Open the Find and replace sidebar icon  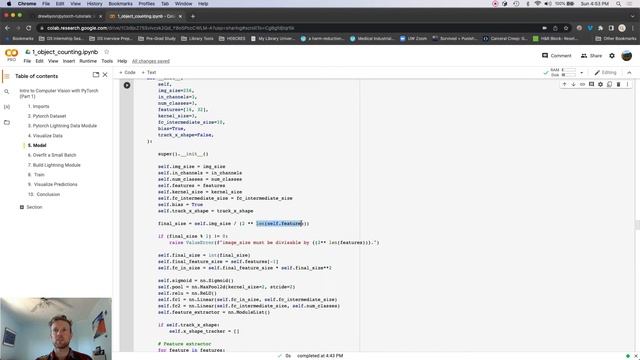pos(7,91)
